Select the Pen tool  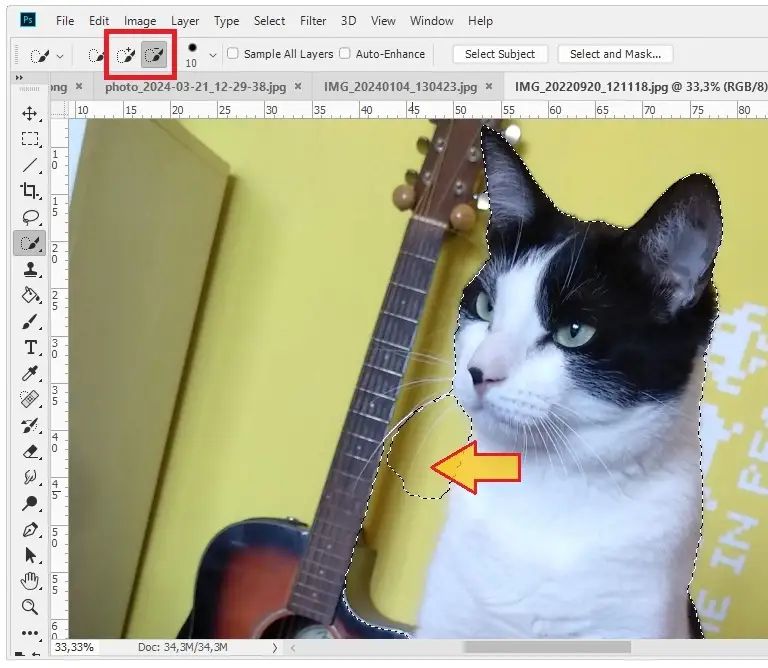click(x=30, y=530)
